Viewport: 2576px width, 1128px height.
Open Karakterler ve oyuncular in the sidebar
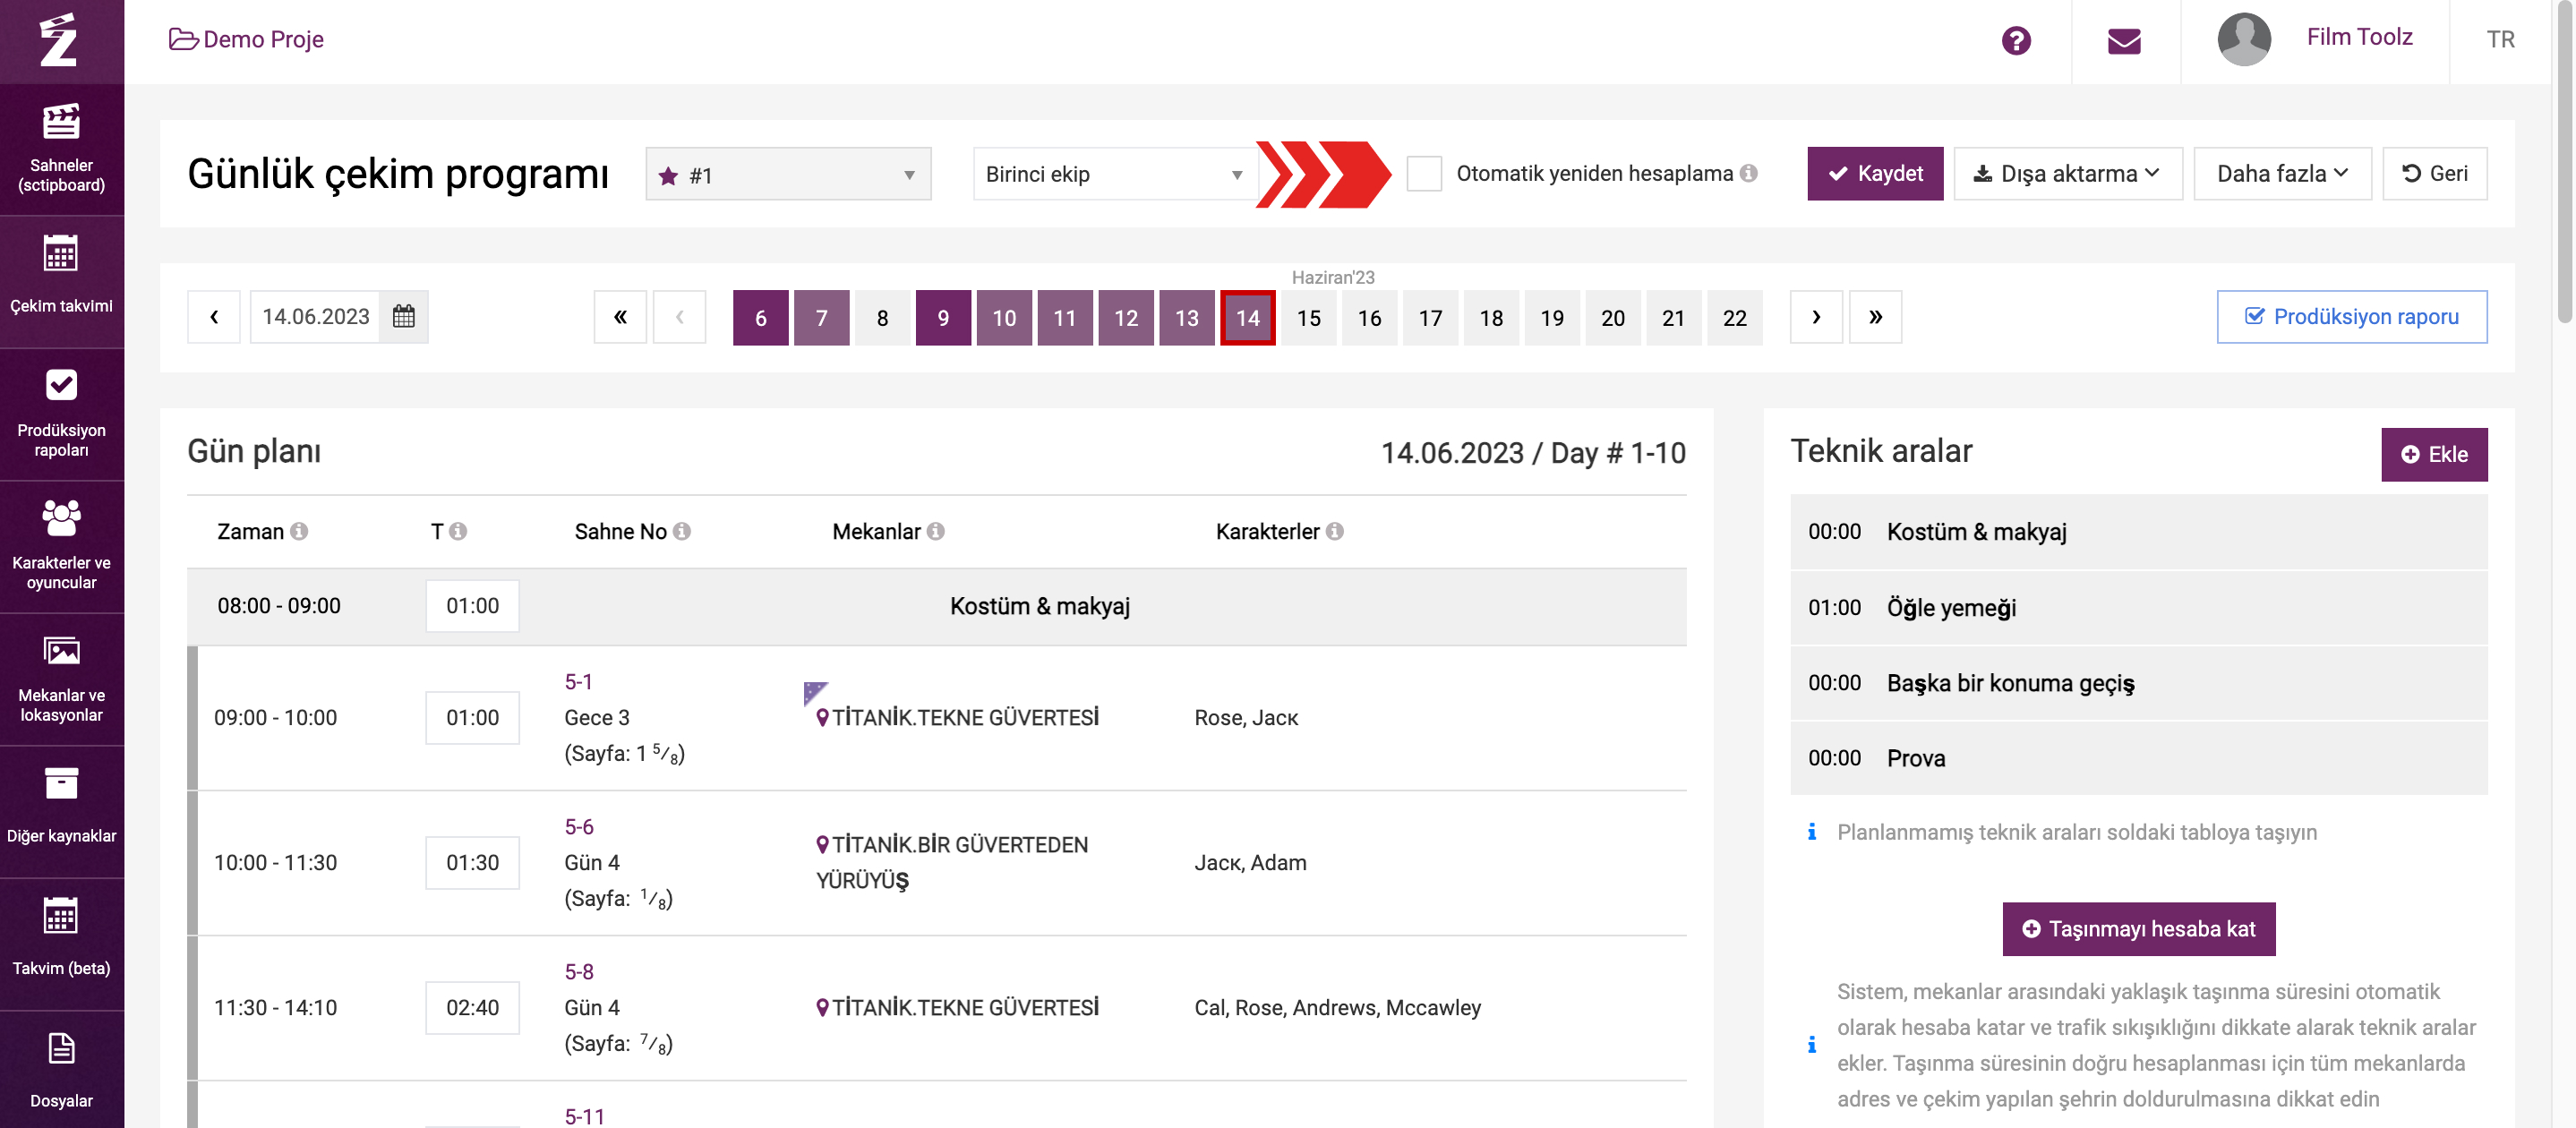[x=61, y=547]
